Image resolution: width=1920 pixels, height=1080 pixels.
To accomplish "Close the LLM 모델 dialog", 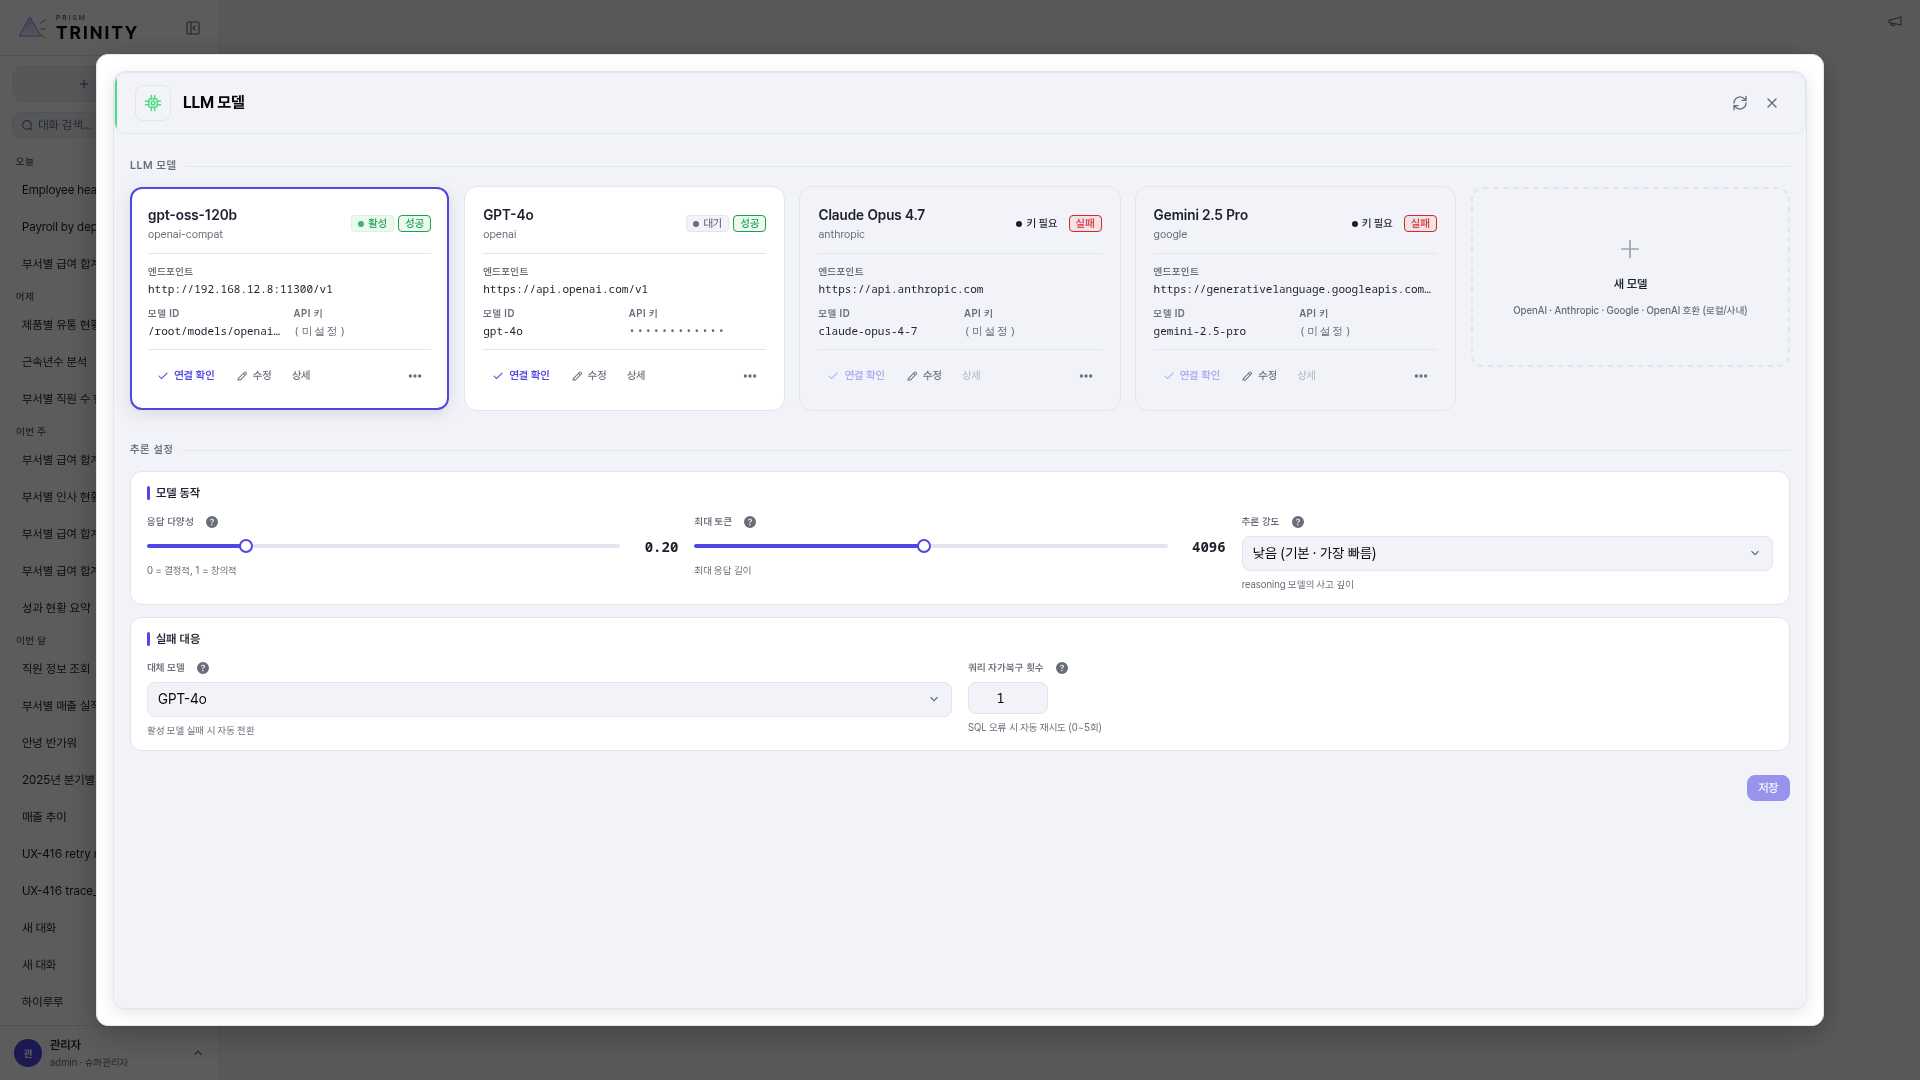I will [1772, 103].
